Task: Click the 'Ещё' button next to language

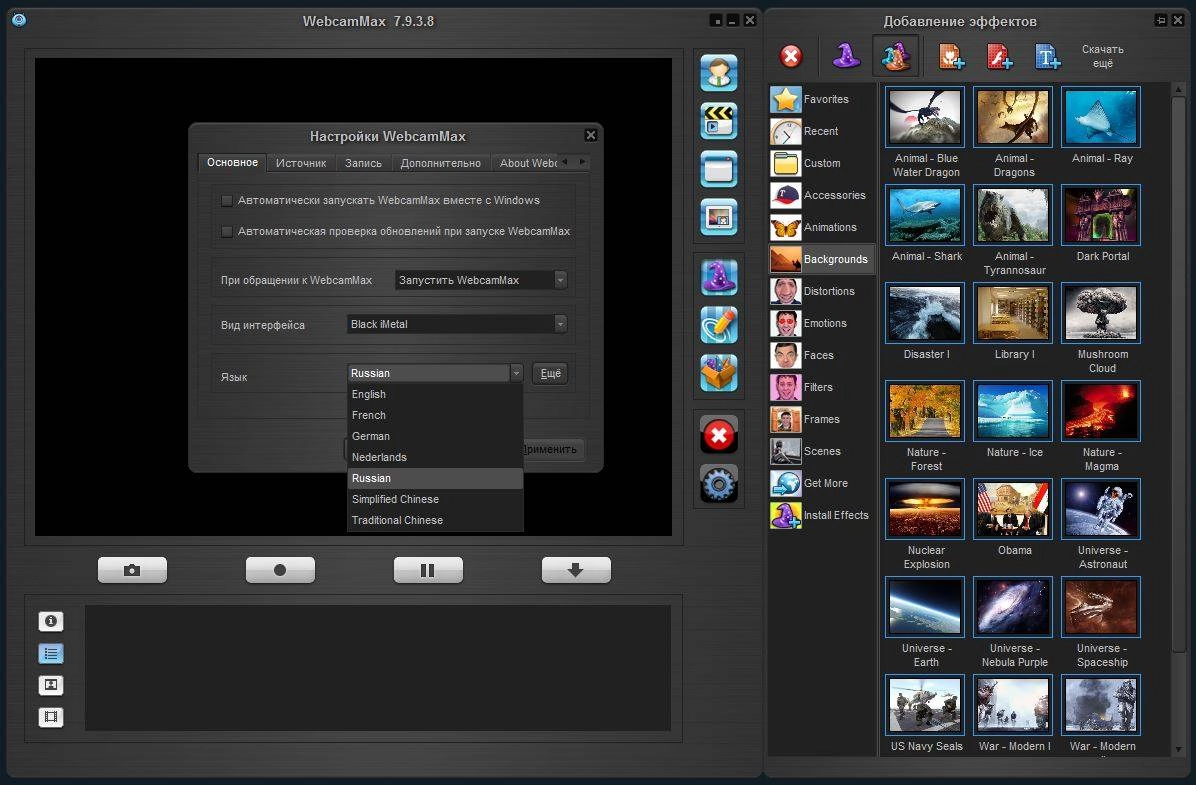Action: (x=550, y=373)
